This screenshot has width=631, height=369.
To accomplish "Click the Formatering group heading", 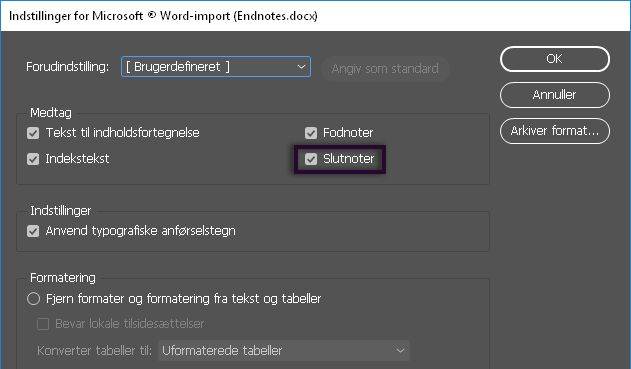I will point(63,278).
